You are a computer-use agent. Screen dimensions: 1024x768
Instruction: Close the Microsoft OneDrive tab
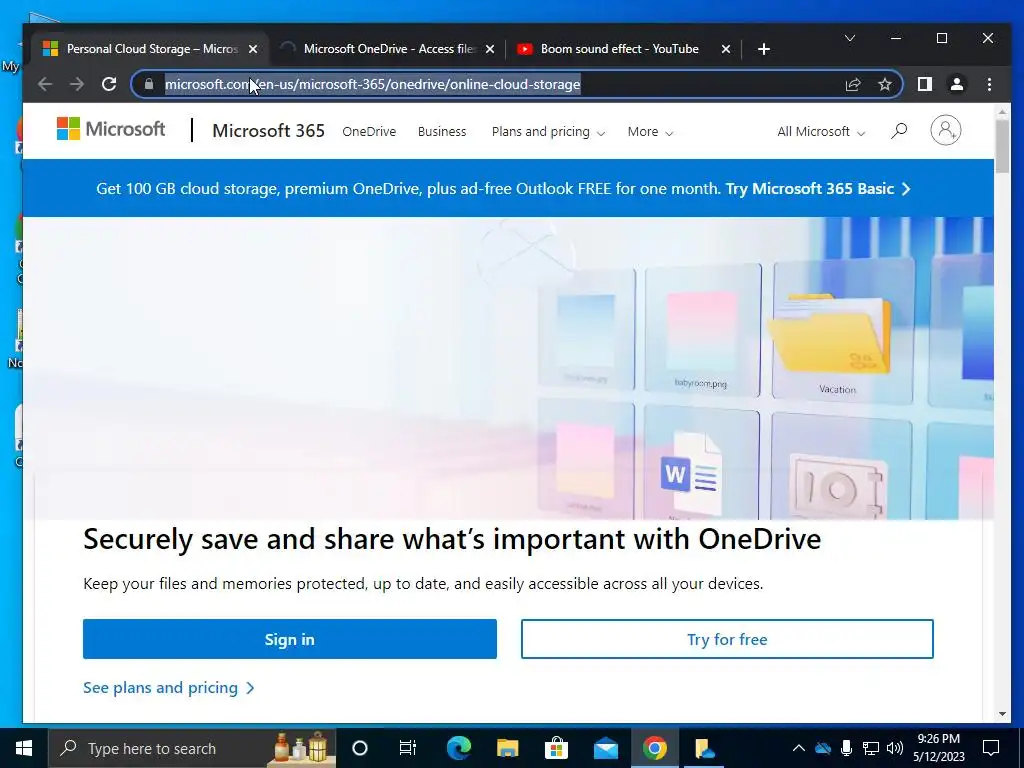coord(490,49)
